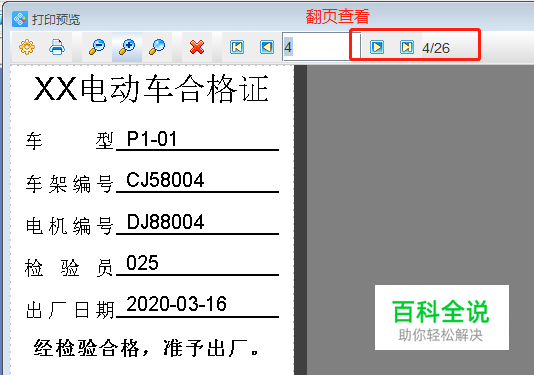This screenshot has width=534, height=375.
Task: Close the preview with the red X
Action: 197,47
